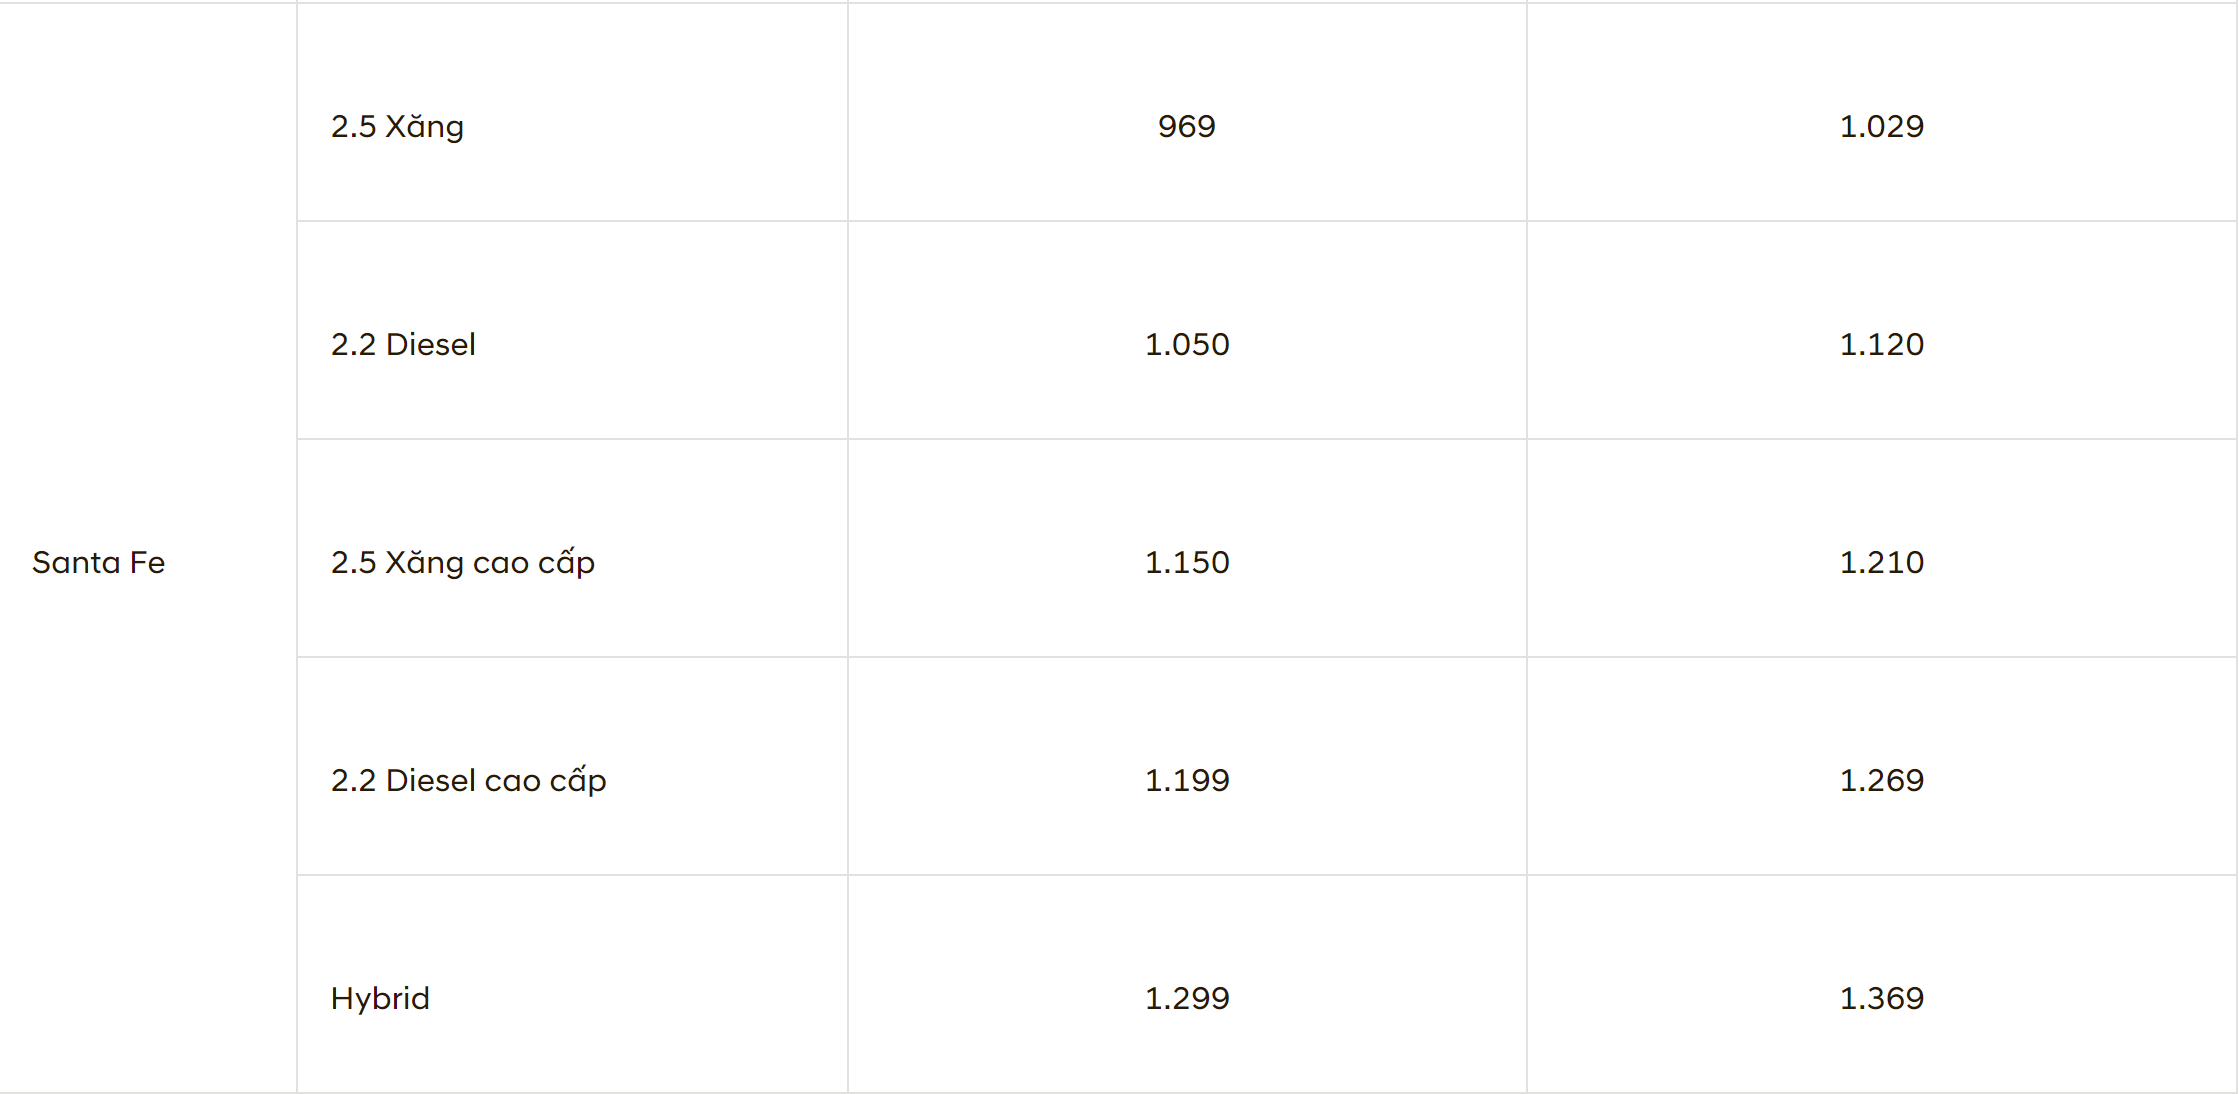Click the word "Fe" in Santa Fe
Viewport: 2239px width, 1094px height.
tap(147, 563)
